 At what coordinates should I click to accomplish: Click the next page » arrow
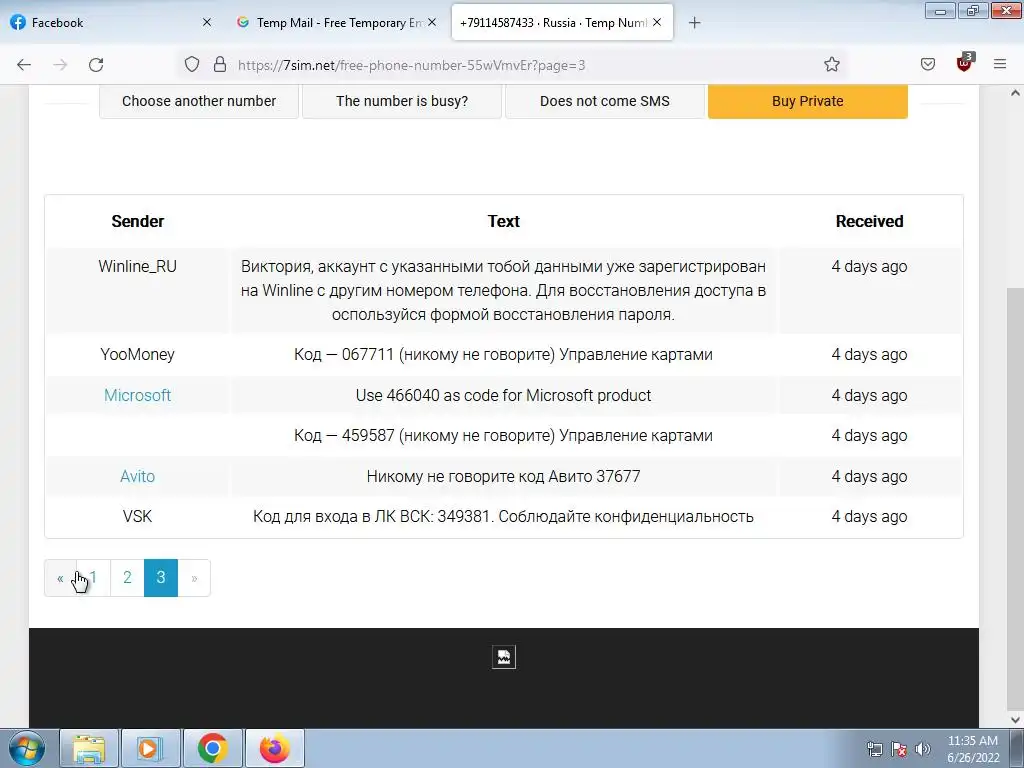[x=194, y=578]
